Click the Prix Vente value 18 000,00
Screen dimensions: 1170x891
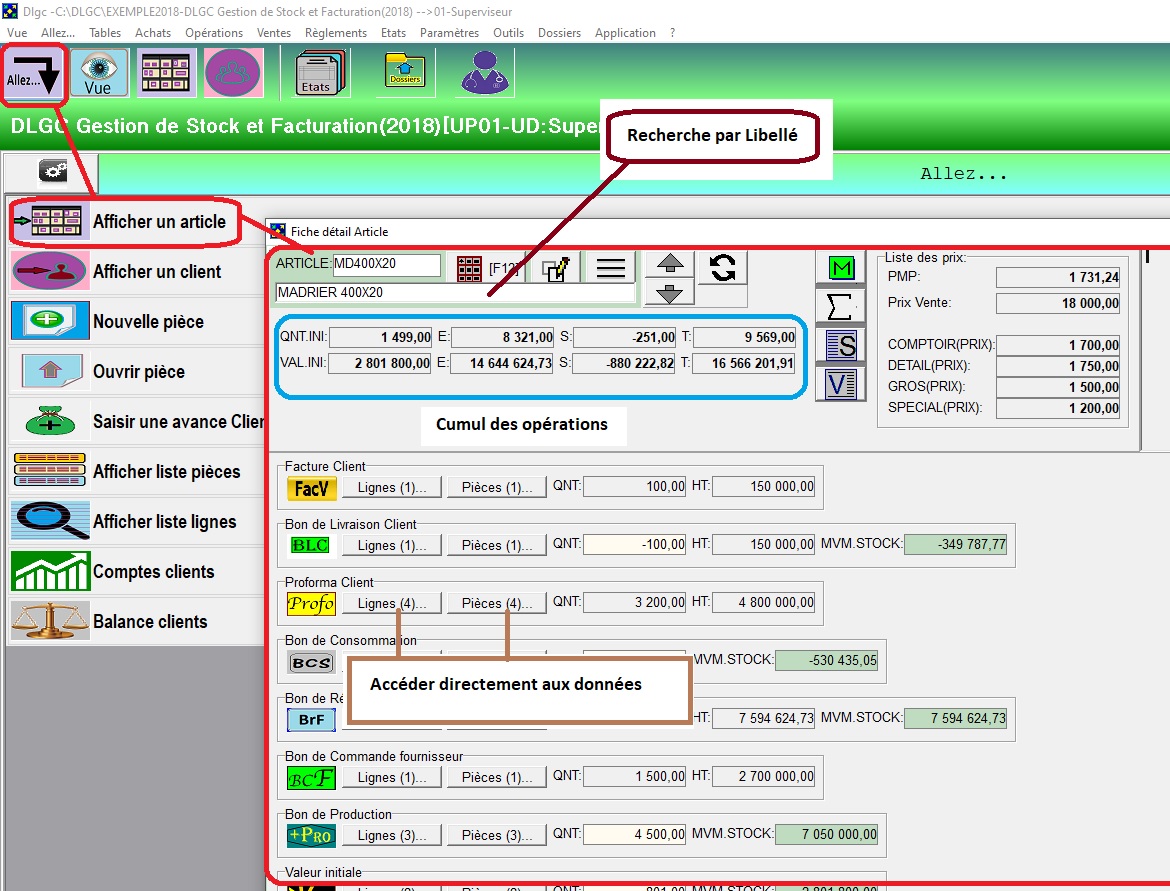(x=1058, y=303)
